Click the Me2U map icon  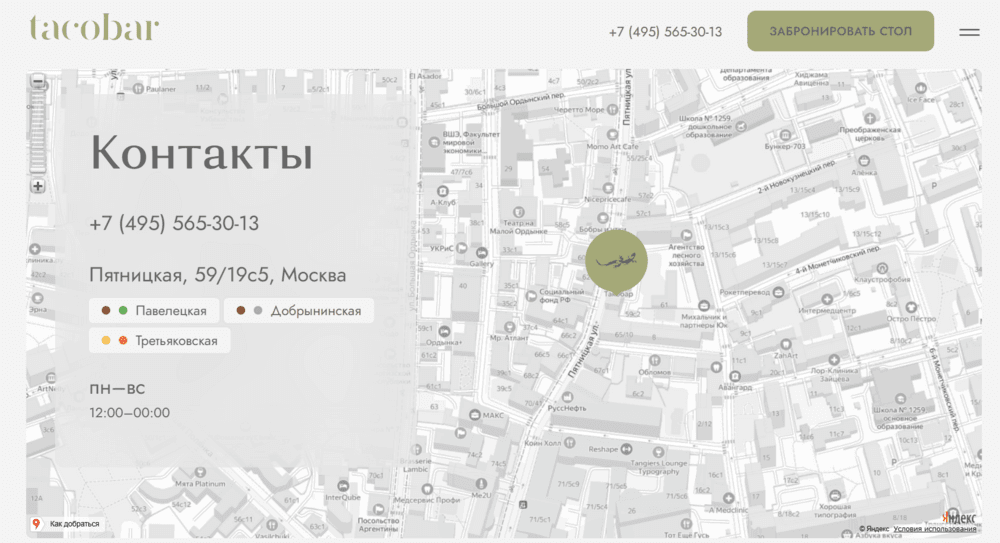click(x=482, y=484)
